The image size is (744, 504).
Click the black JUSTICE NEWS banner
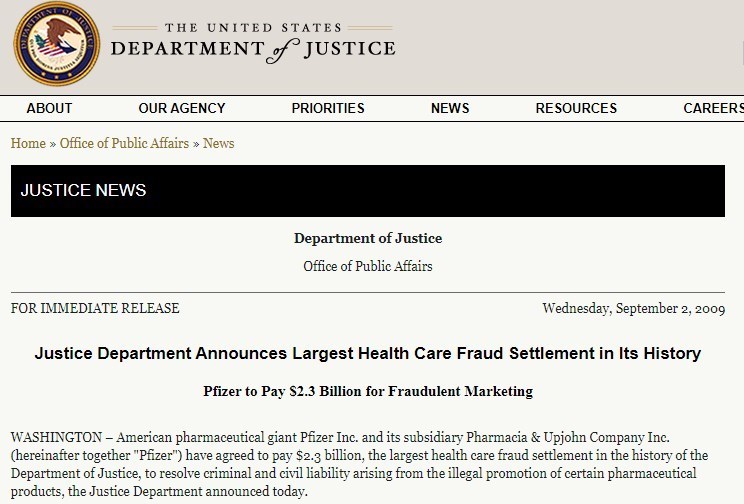[367, 190]
